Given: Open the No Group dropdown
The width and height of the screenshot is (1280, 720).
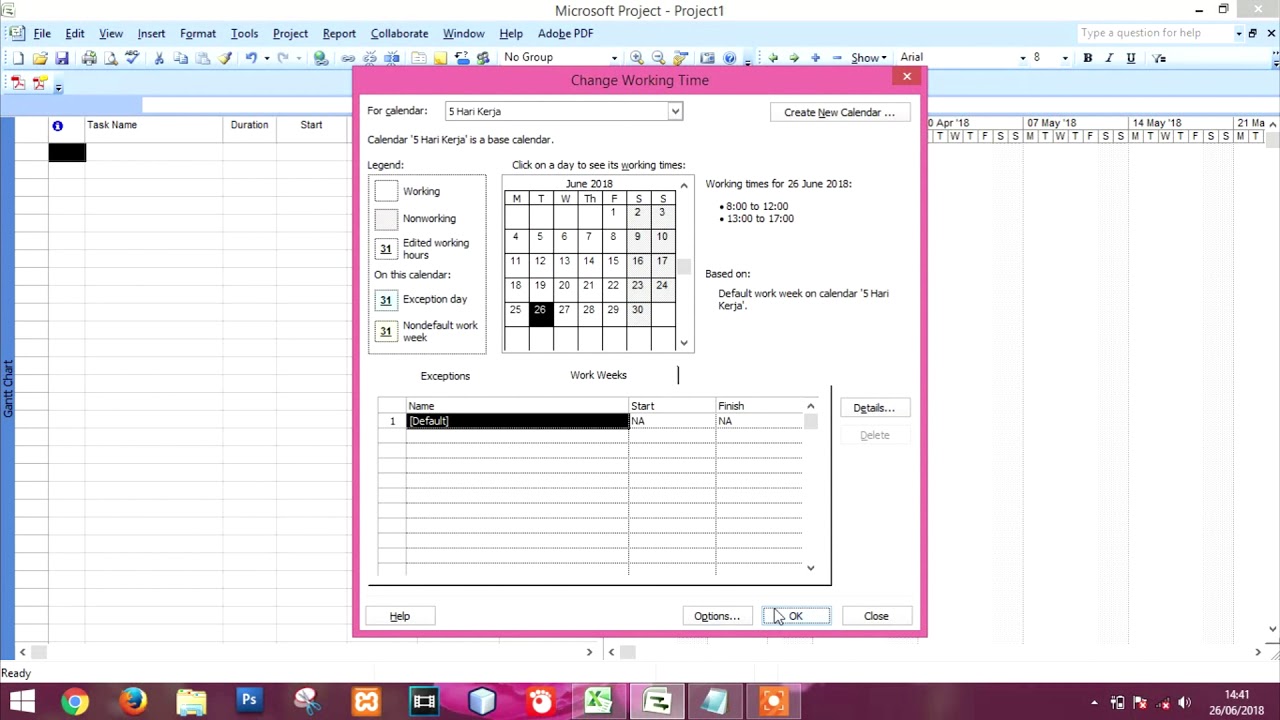Looking at the screenshot, I should pos(616,58).
